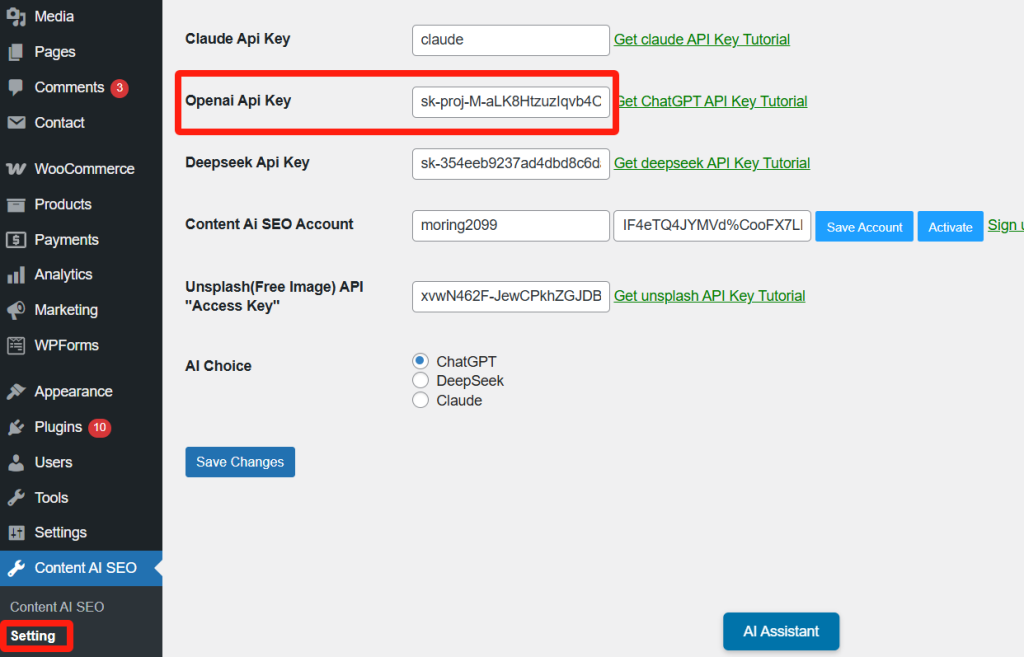This screenshot has width=1024, height=657.
Task: Open the AI Assistant button
Action: (x=781, y=632)
